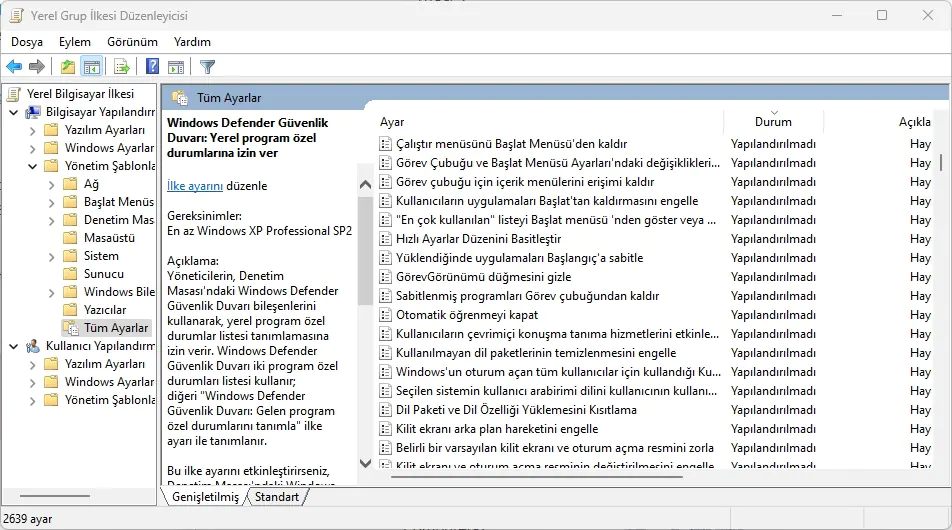
Task: Toggle the action pane toolbar icon
Action: tap(176, 67)
